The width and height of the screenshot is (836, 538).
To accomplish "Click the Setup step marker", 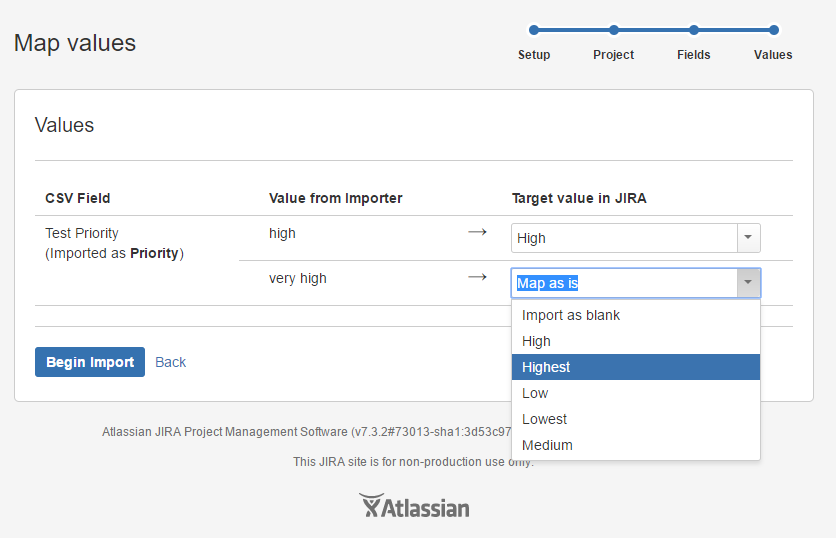I will (x=534, y=30).
